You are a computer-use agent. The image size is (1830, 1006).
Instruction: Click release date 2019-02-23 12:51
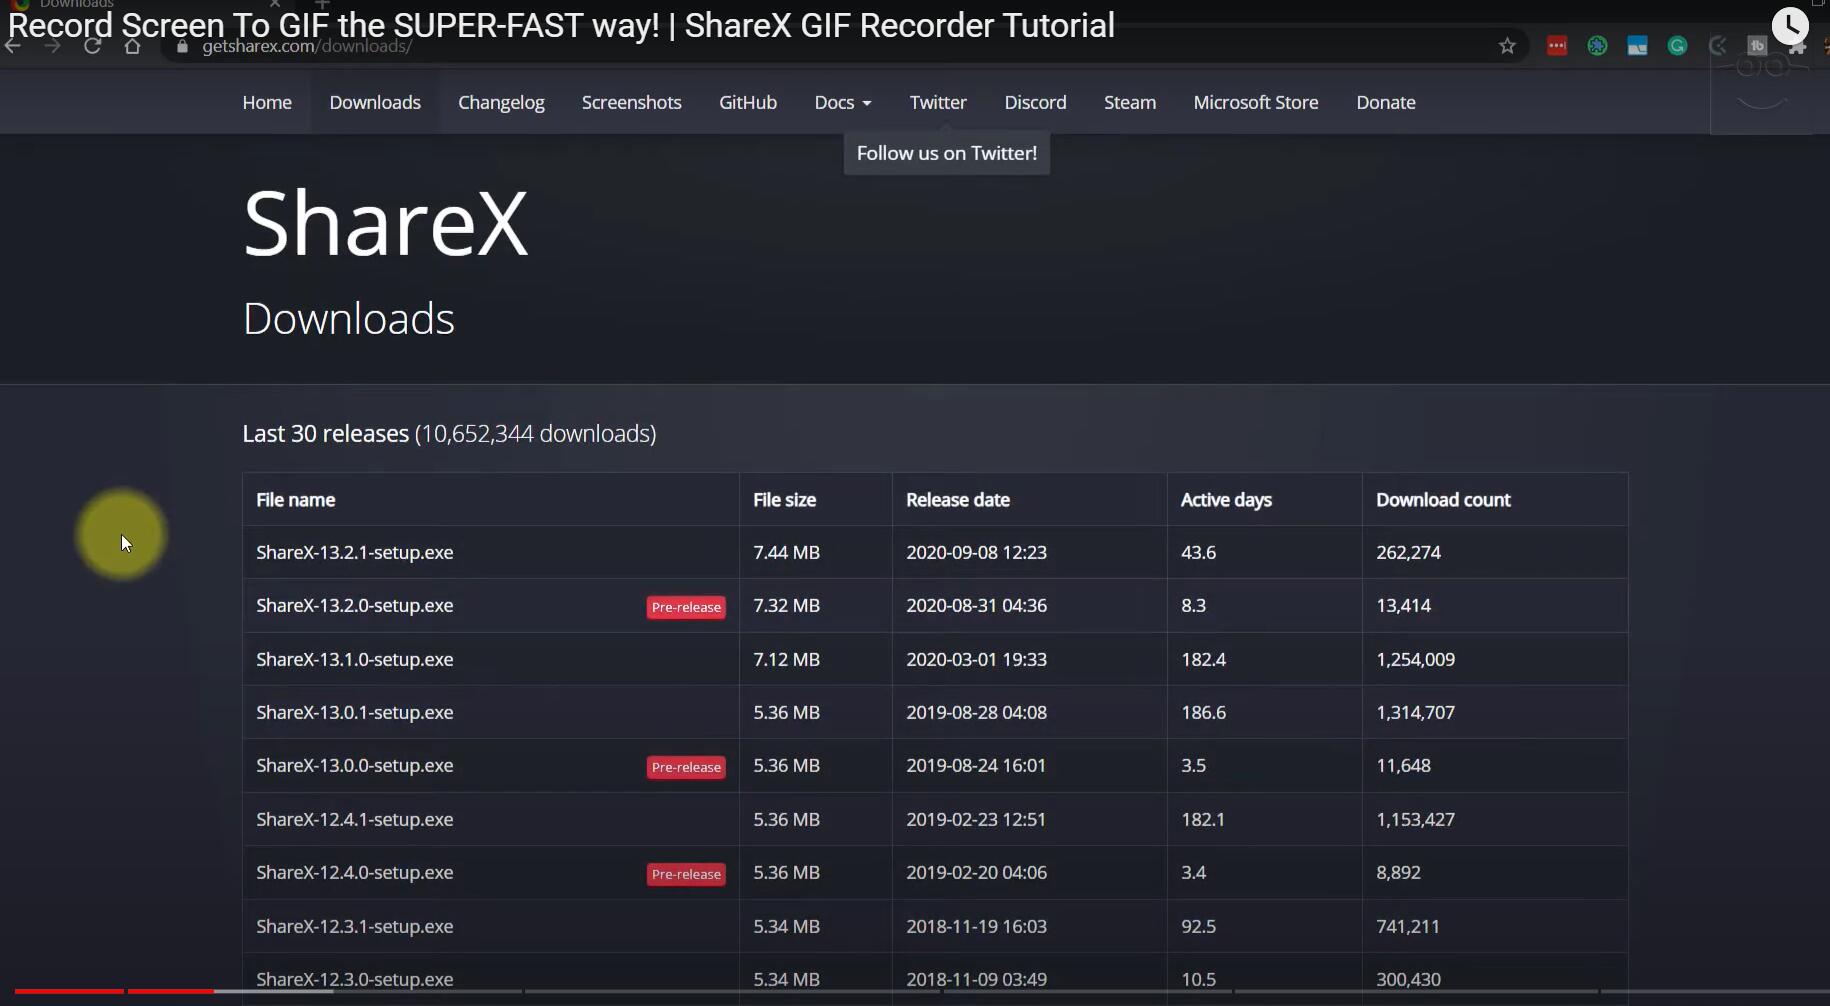coord(976,819)
